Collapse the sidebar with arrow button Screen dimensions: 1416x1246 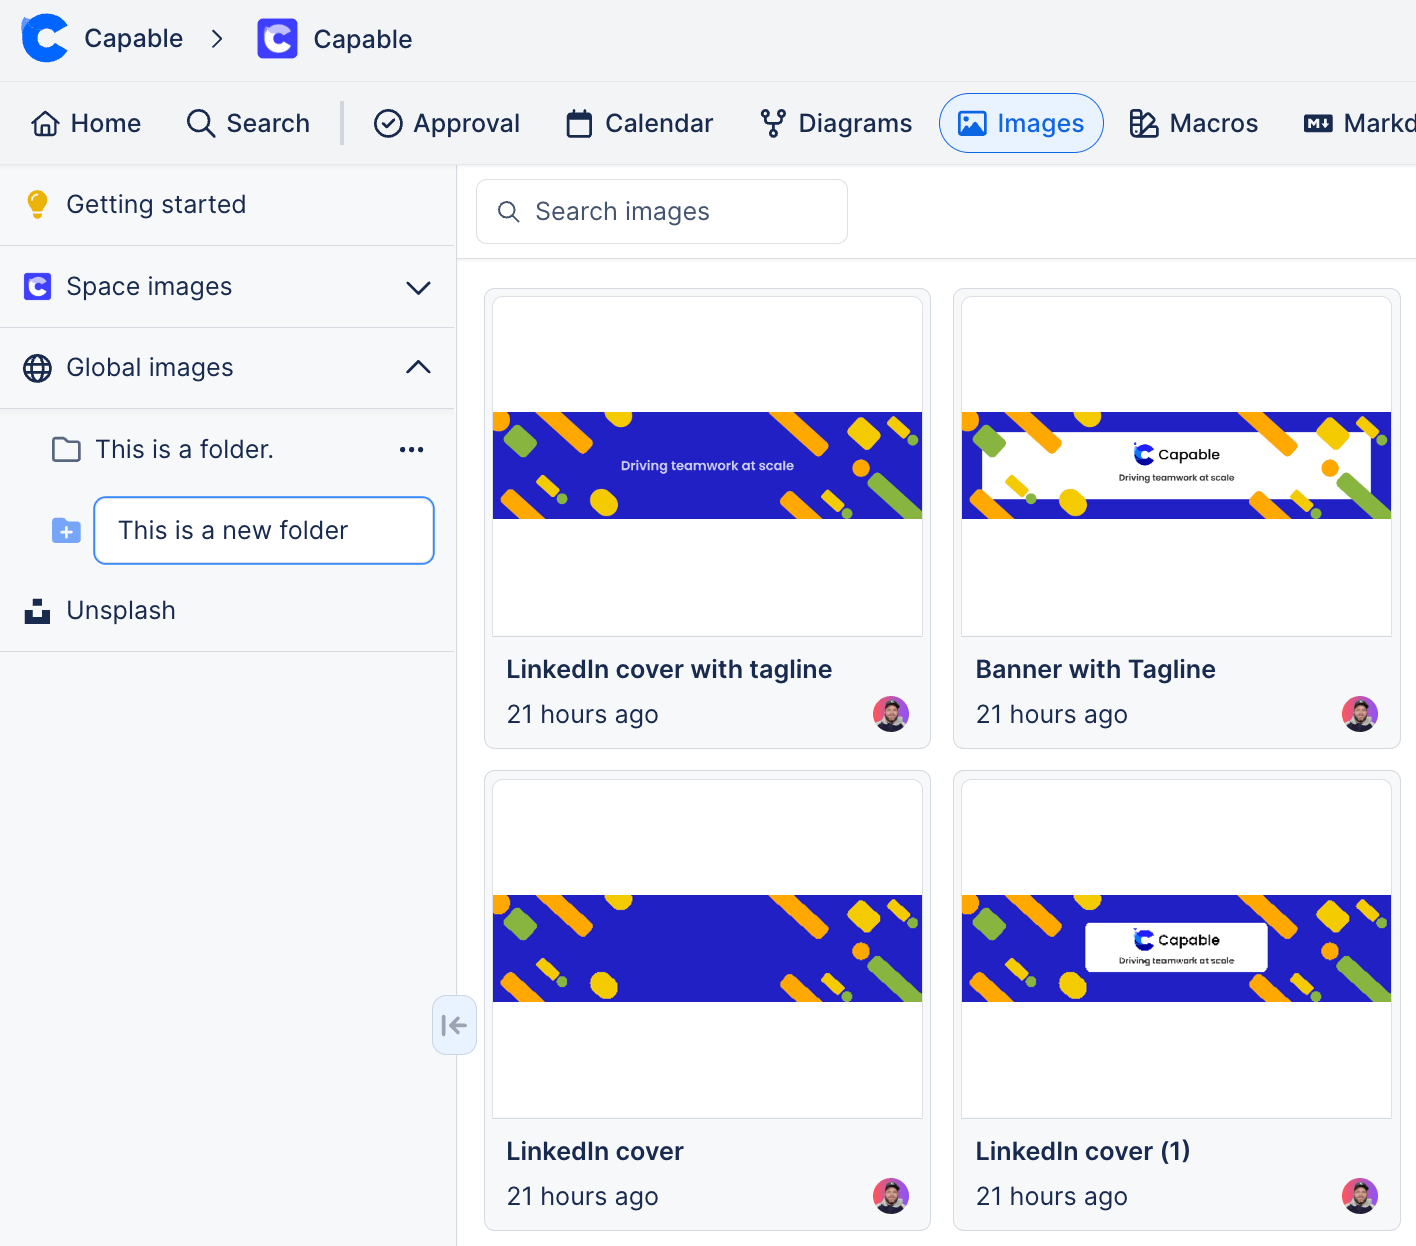pyautogui.click(x=454, y=1025)
